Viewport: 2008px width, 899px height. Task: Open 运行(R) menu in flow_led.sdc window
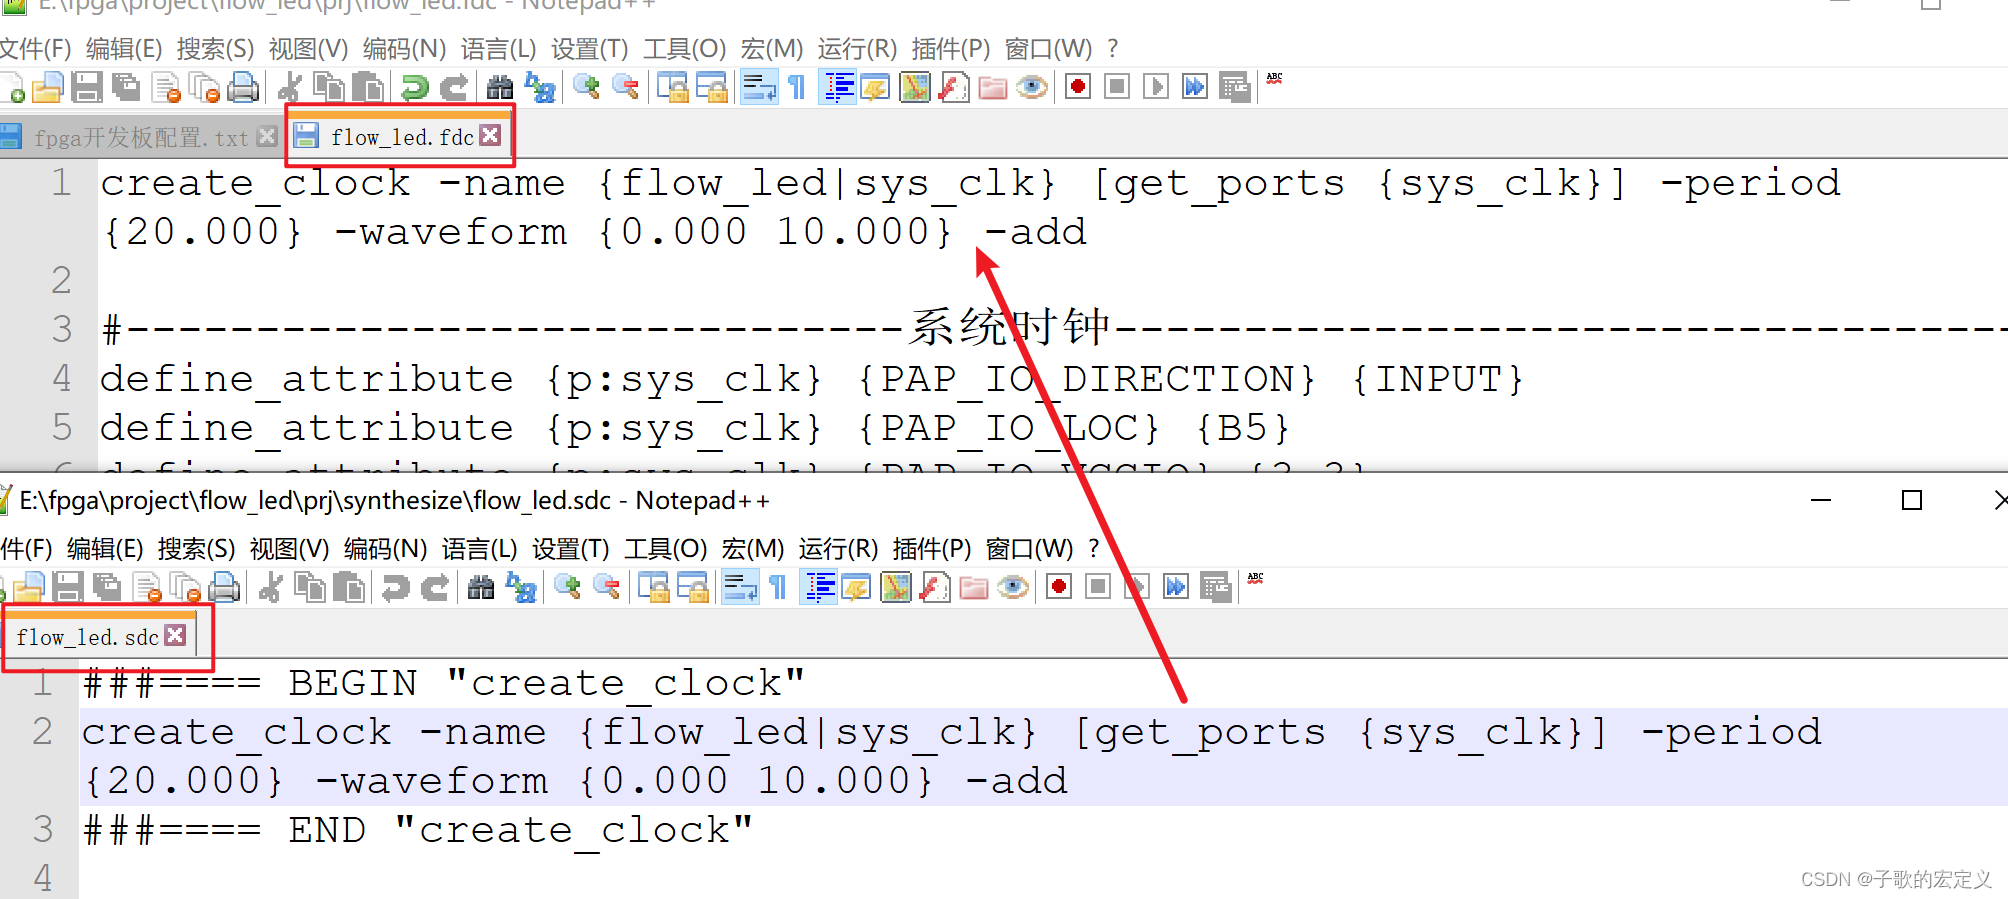coord(838,548)
